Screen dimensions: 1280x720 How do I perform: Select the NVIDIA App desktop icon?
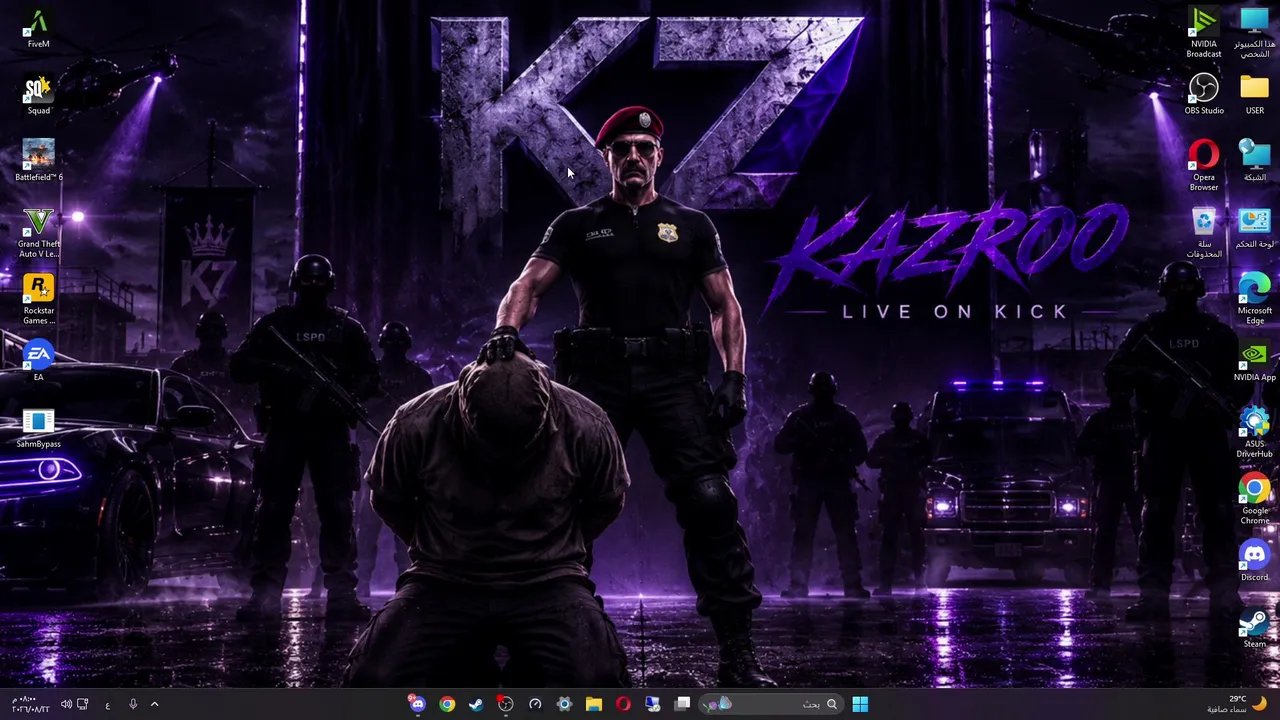tap(1255, 362)
